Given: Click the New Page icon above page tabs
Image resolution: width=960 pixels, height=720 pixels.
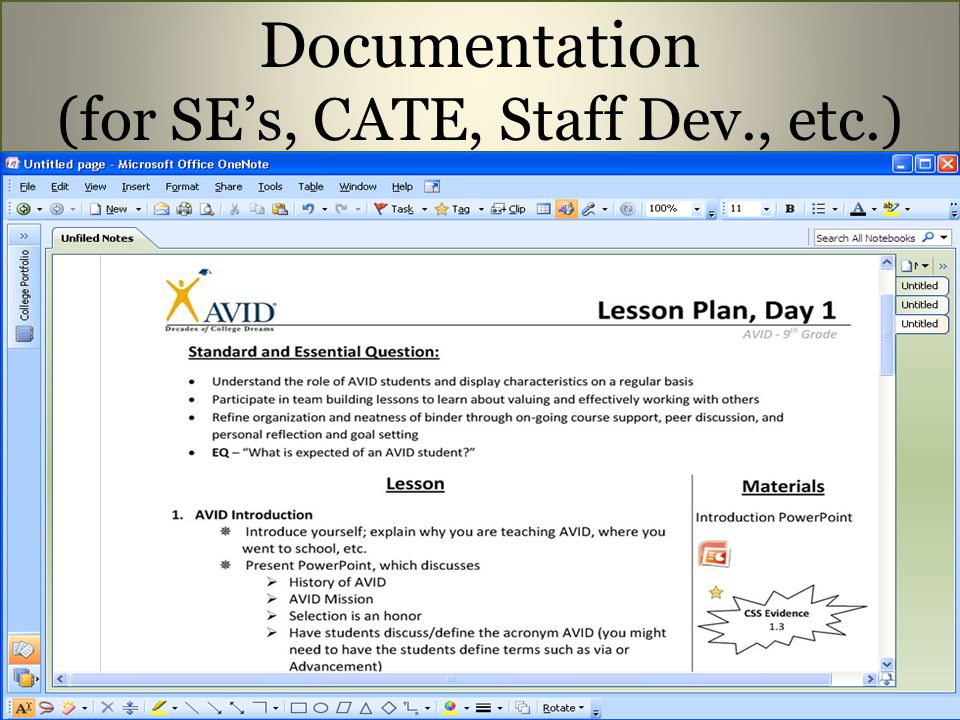Looking at the screenshot, I should pos(909,266).
